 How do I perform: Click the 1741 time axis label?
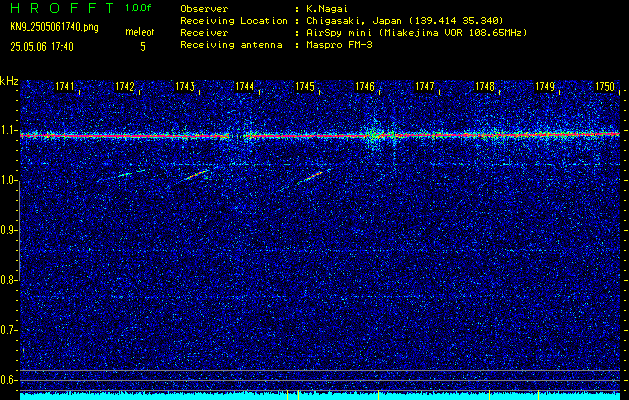click(x=65, y=86)
